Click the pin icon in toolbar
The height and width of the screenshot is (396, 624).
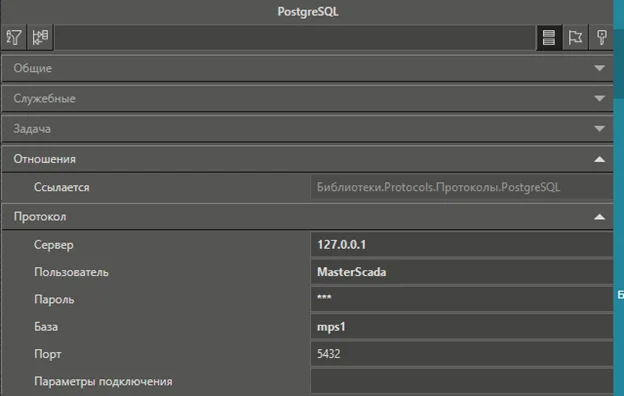[601, 37]
